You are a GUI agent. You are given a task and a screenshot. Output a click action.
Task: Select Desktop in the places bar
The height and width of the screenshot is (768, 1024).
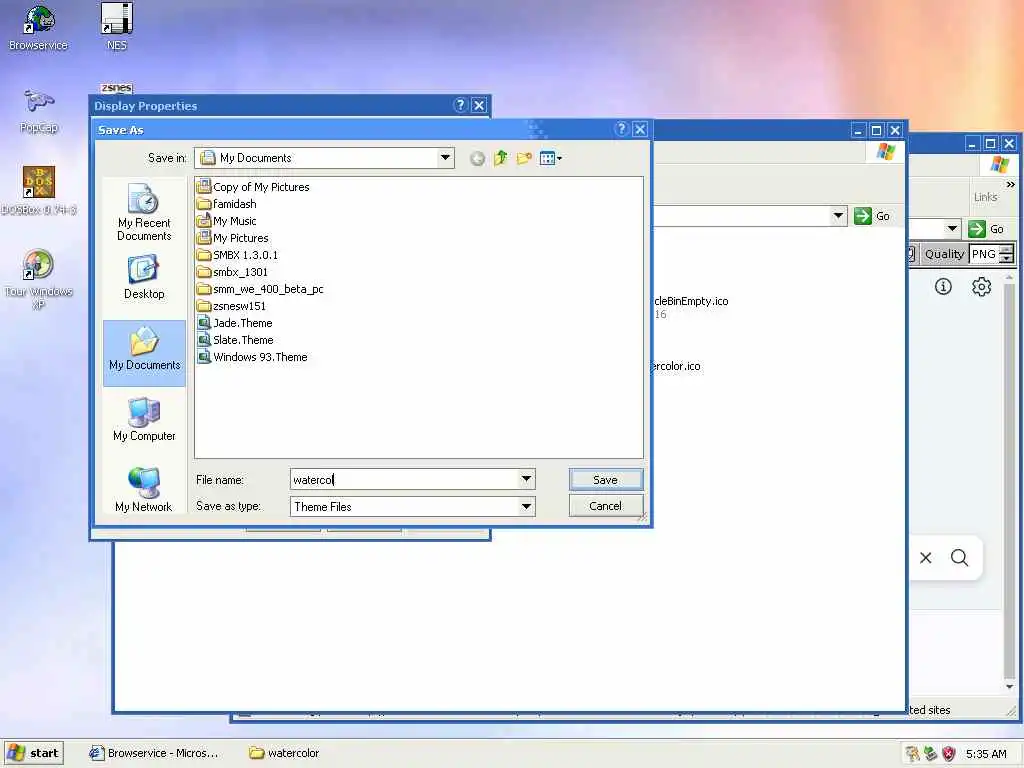(144, 277)
